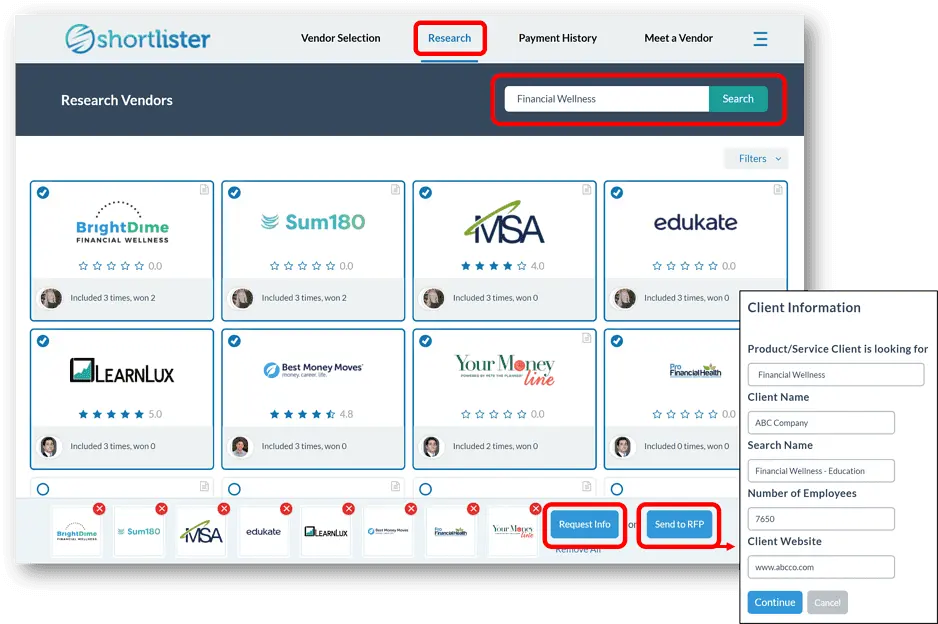The height and width of the screenshot is (624, 938).
Task: Click the advisor avatar on edukate card
Action: tap(625, 298)
